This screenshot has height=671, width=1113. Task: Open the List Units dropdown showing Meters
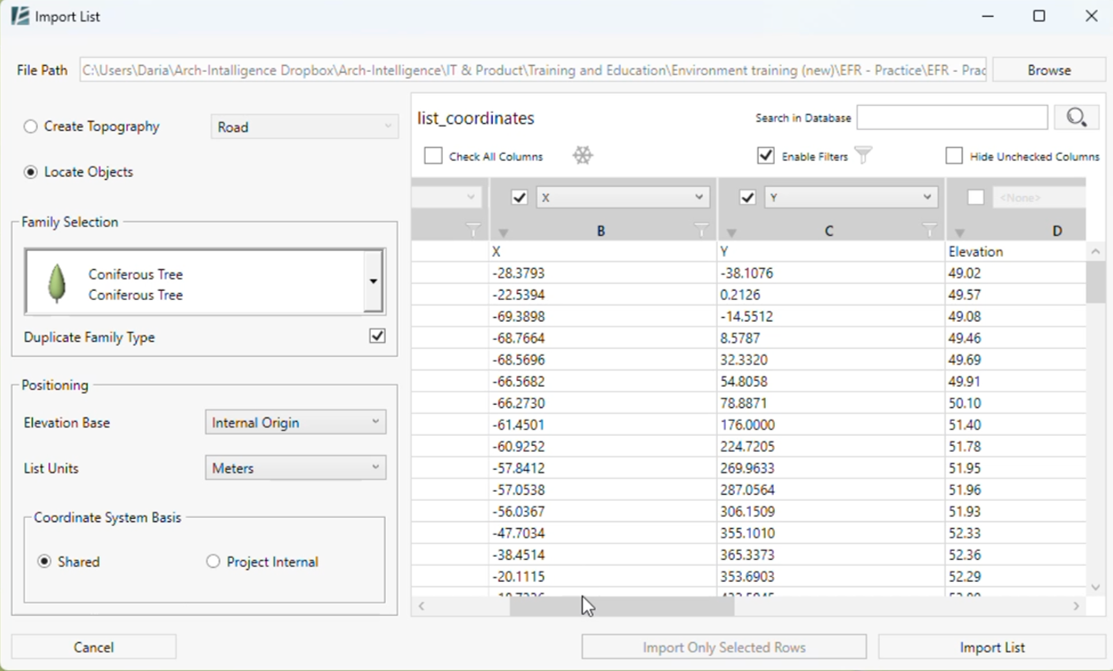coord(294,467)
